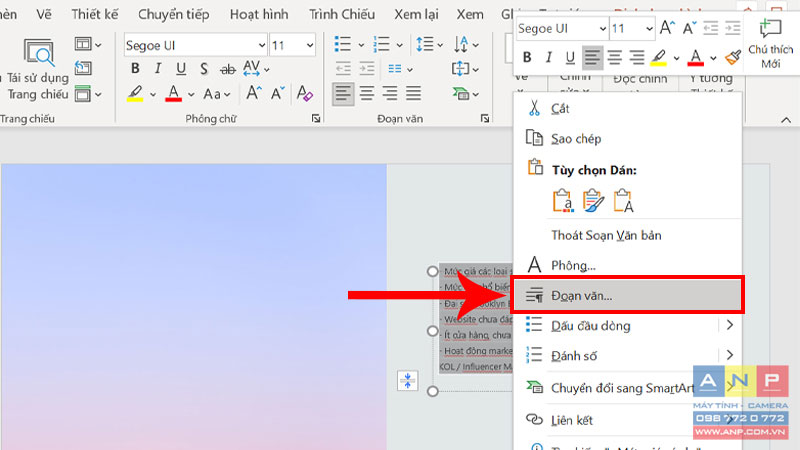The height and width of the screenshot is (450, 800).
Task: Open the Hoạt hình ribbon tab
Action: (259, 14)
